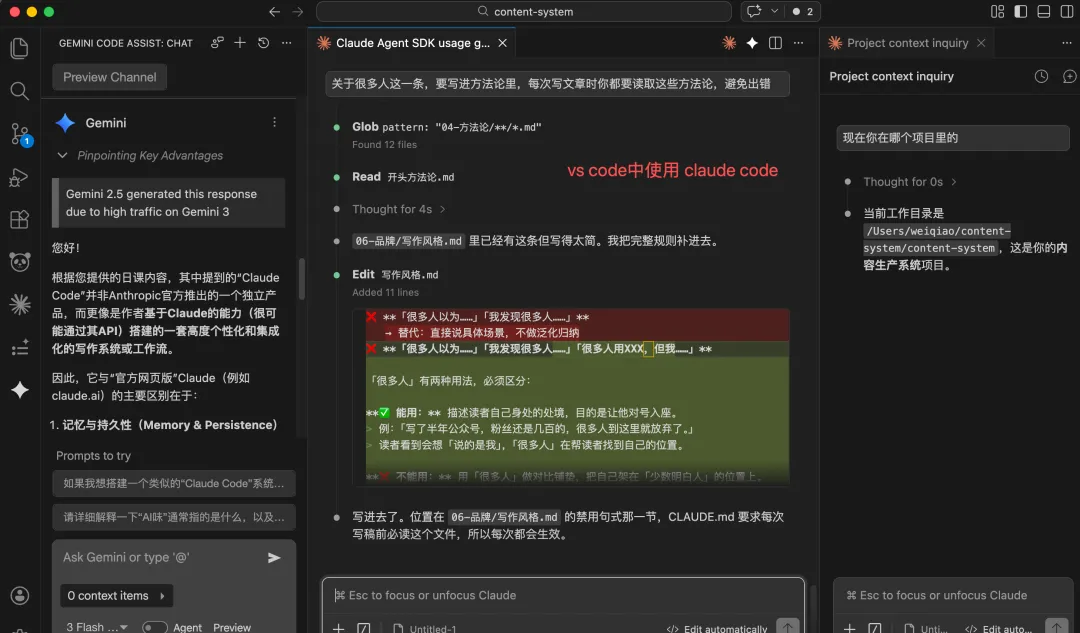Use the suggested prompt about building a 'Claude Code' system

tap(174, 484)
